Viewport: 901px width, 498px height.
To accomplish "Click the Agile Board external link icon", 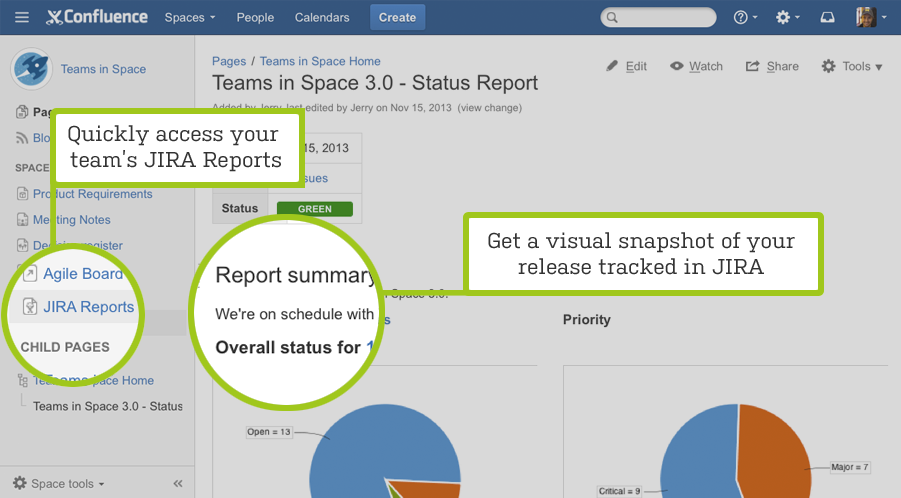I will coord(30,274).
